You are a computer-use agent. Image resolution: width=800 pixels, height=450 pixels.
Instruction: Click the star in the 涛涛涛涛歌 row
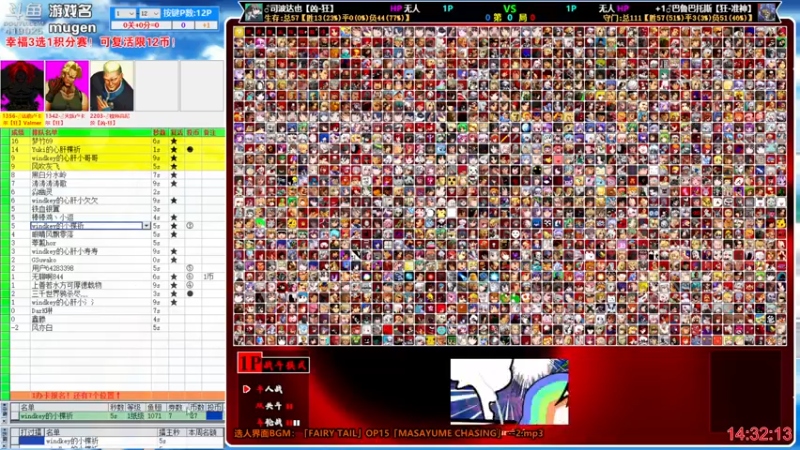pyautogui.click(x=174, y=183)
